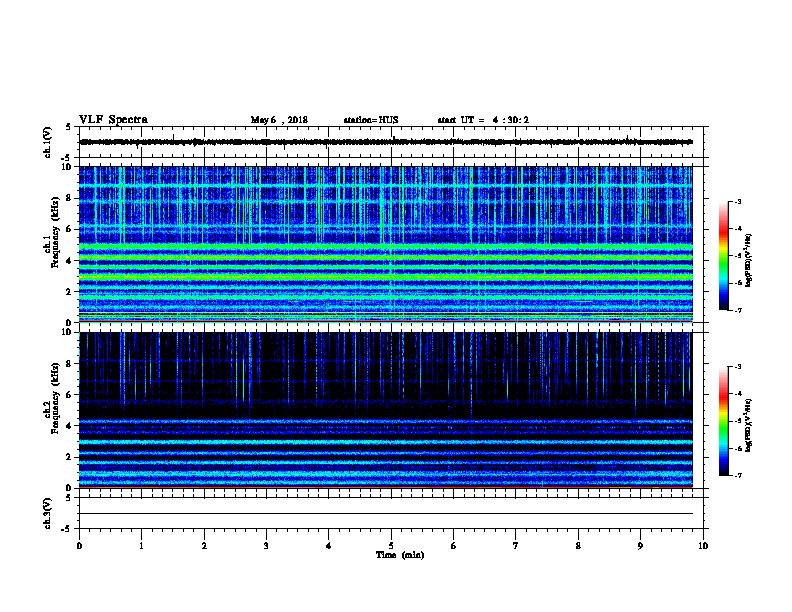This screenshot has height=612, width=792.
Task: Click the ch.2 spectrogram color scale bar
Action: 723,421
